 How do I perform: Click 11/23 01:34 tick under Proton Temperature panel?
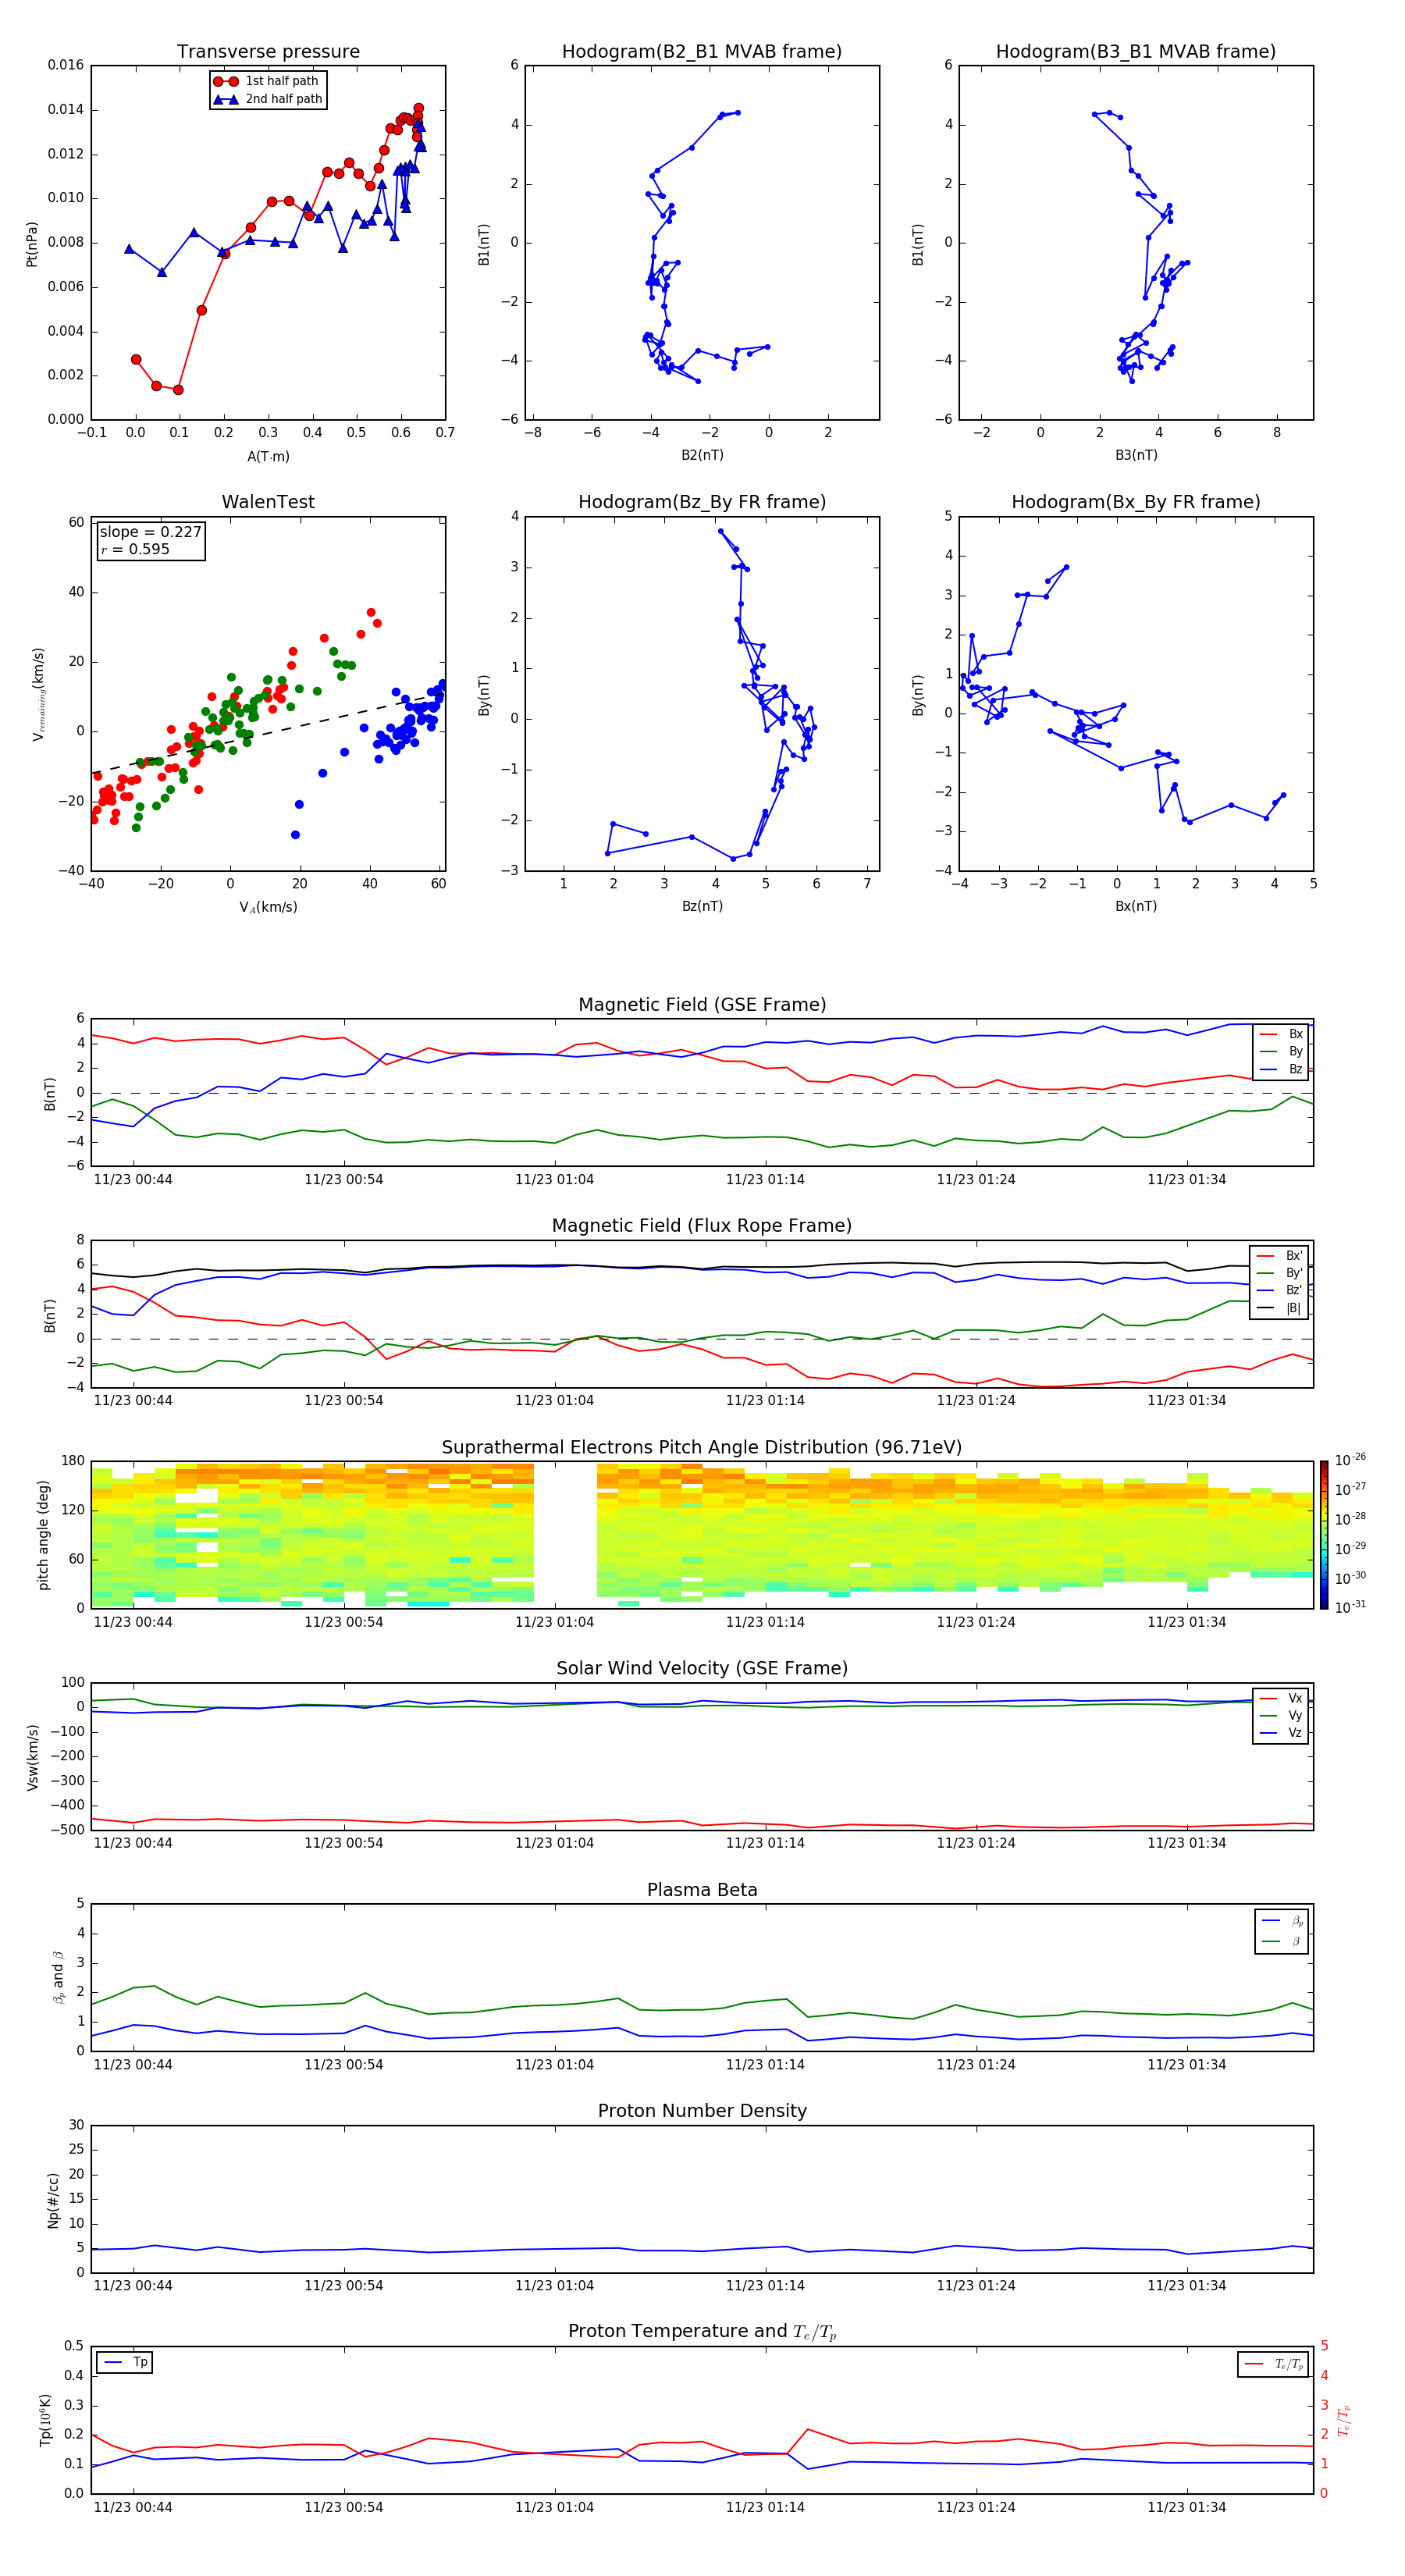pyautogui.click(x=1186, y=2507)
